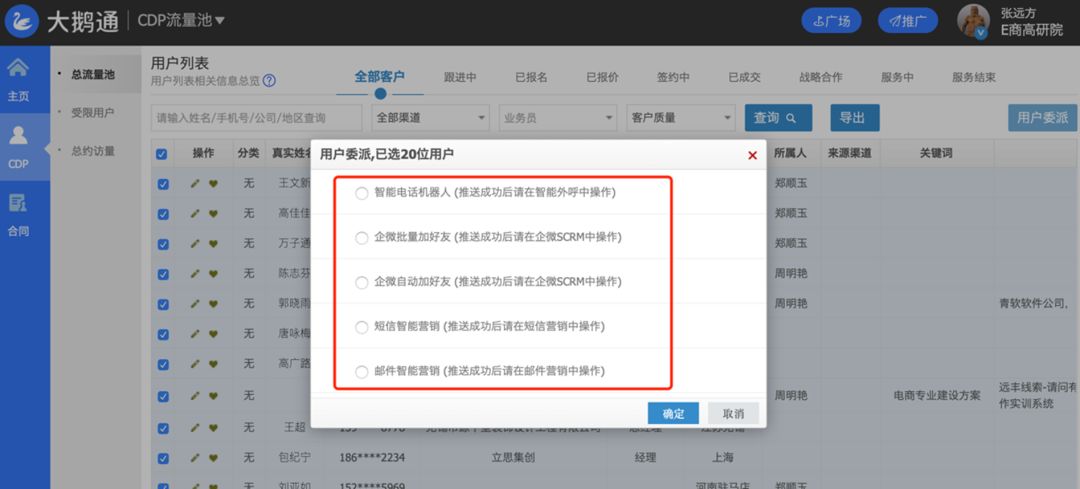Select the 企微自动加好友 radio option
This screenshot has width=1080, height=489.
pos(362,283)
